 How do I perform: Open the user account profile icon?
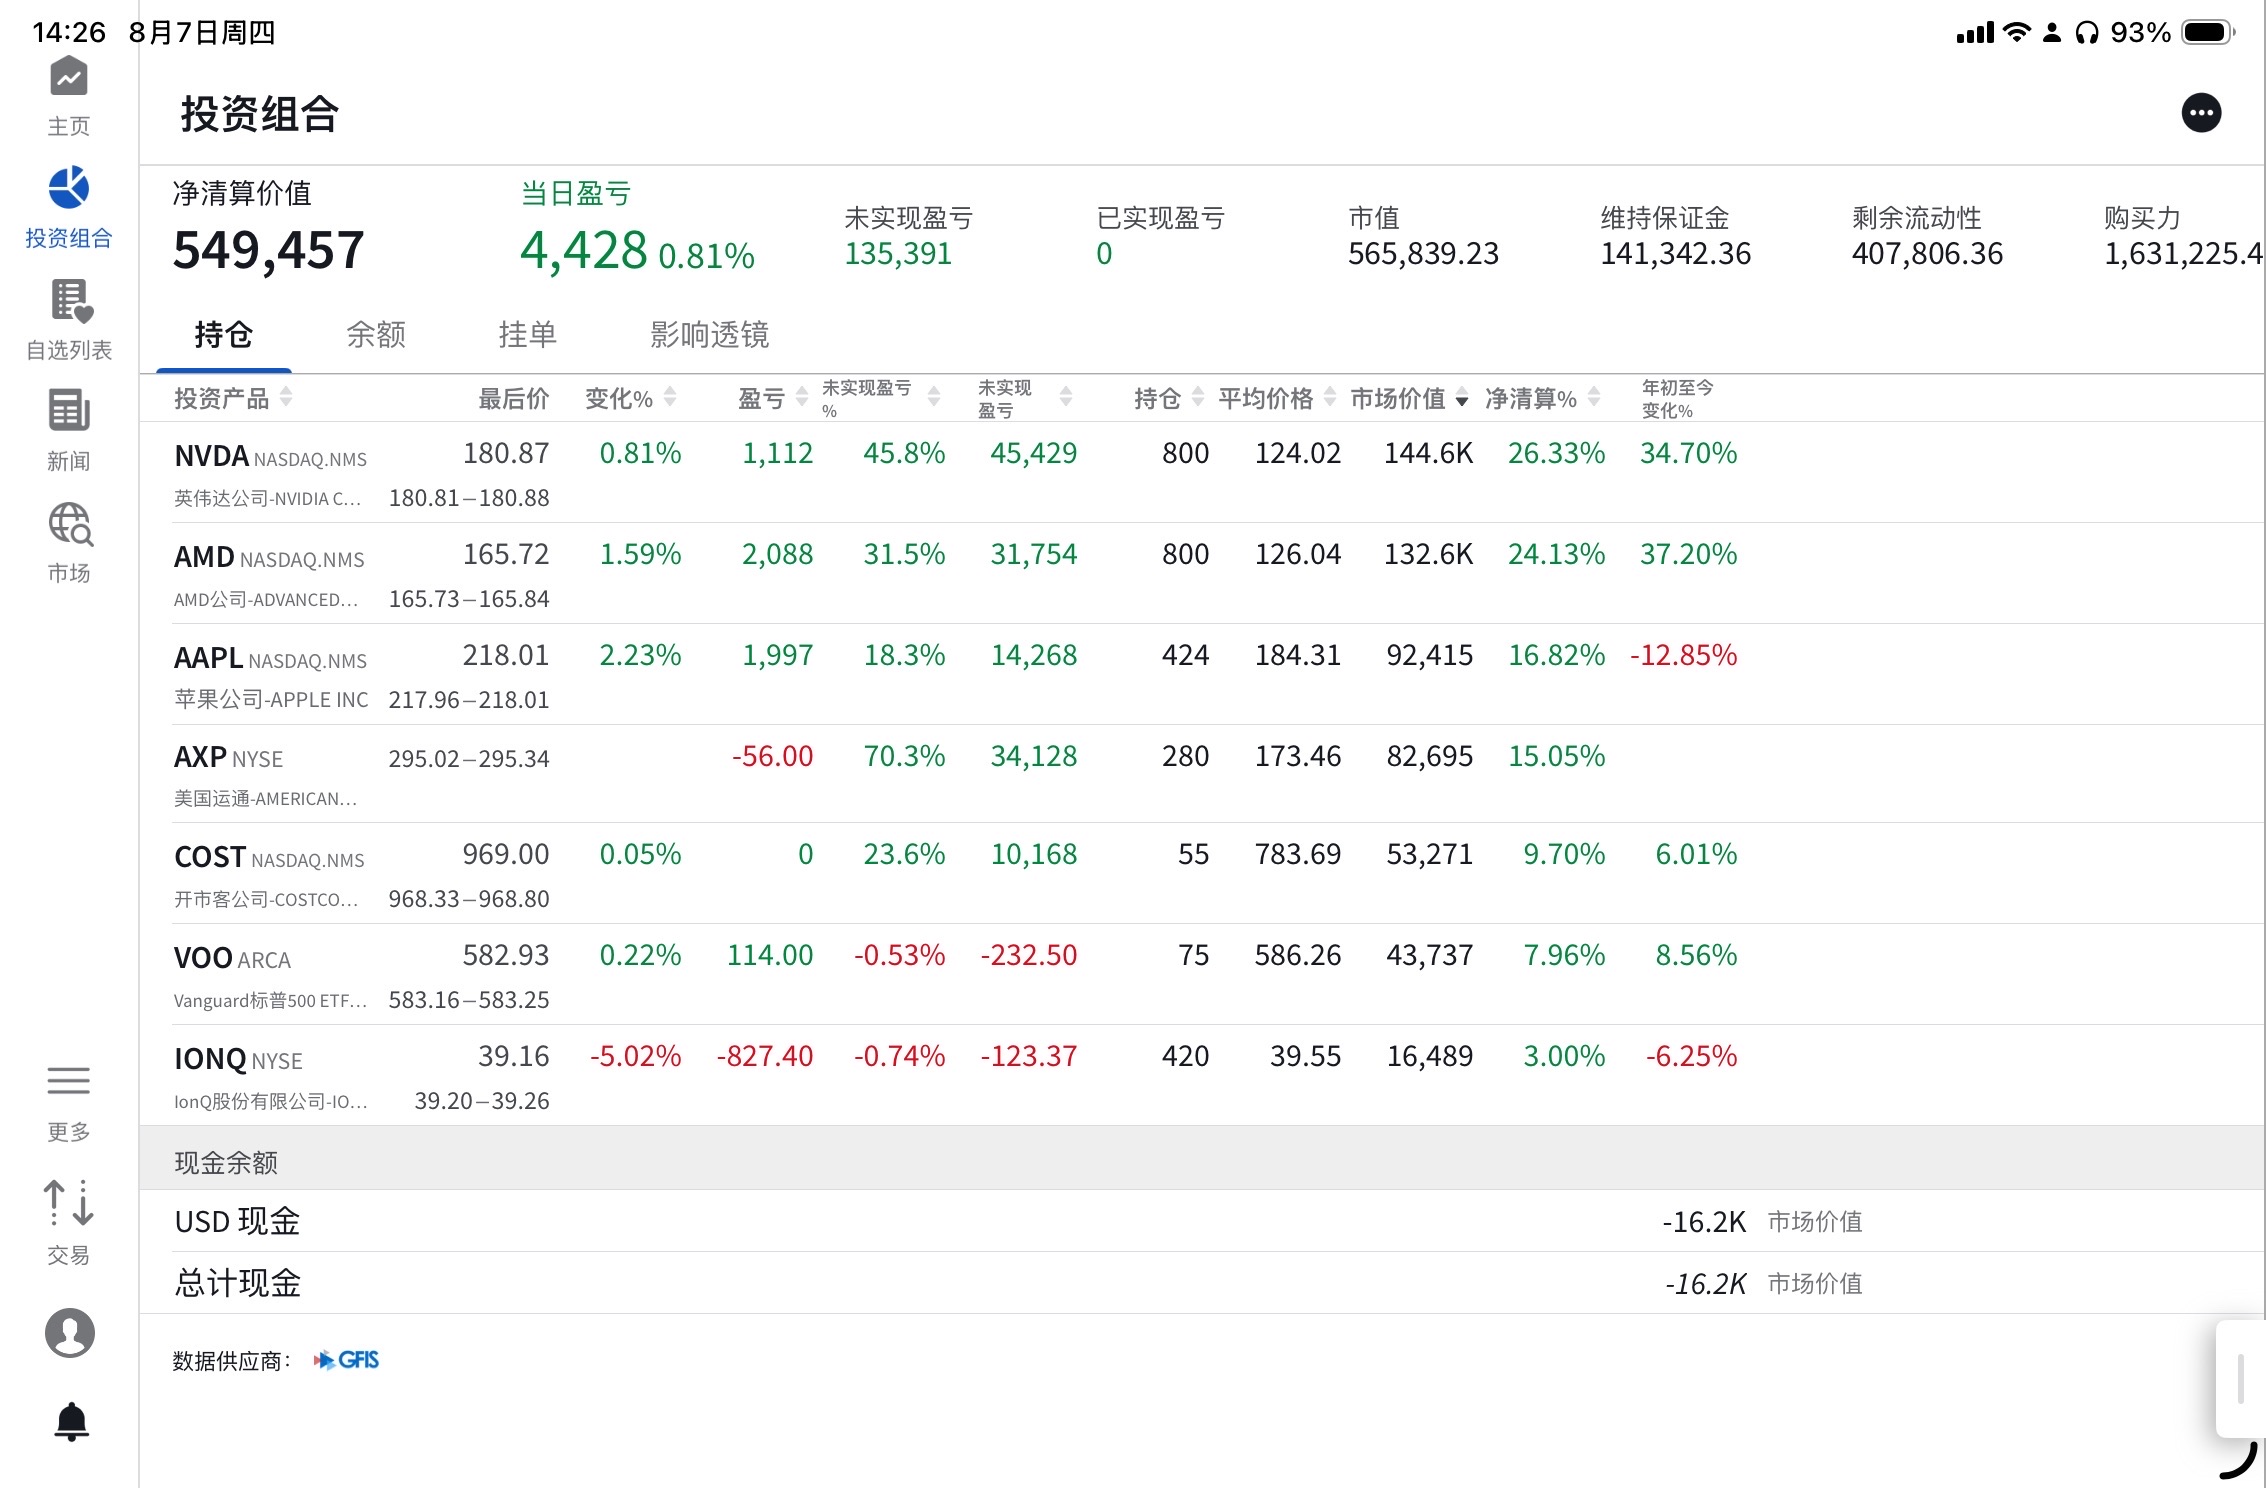[70, 1333]
